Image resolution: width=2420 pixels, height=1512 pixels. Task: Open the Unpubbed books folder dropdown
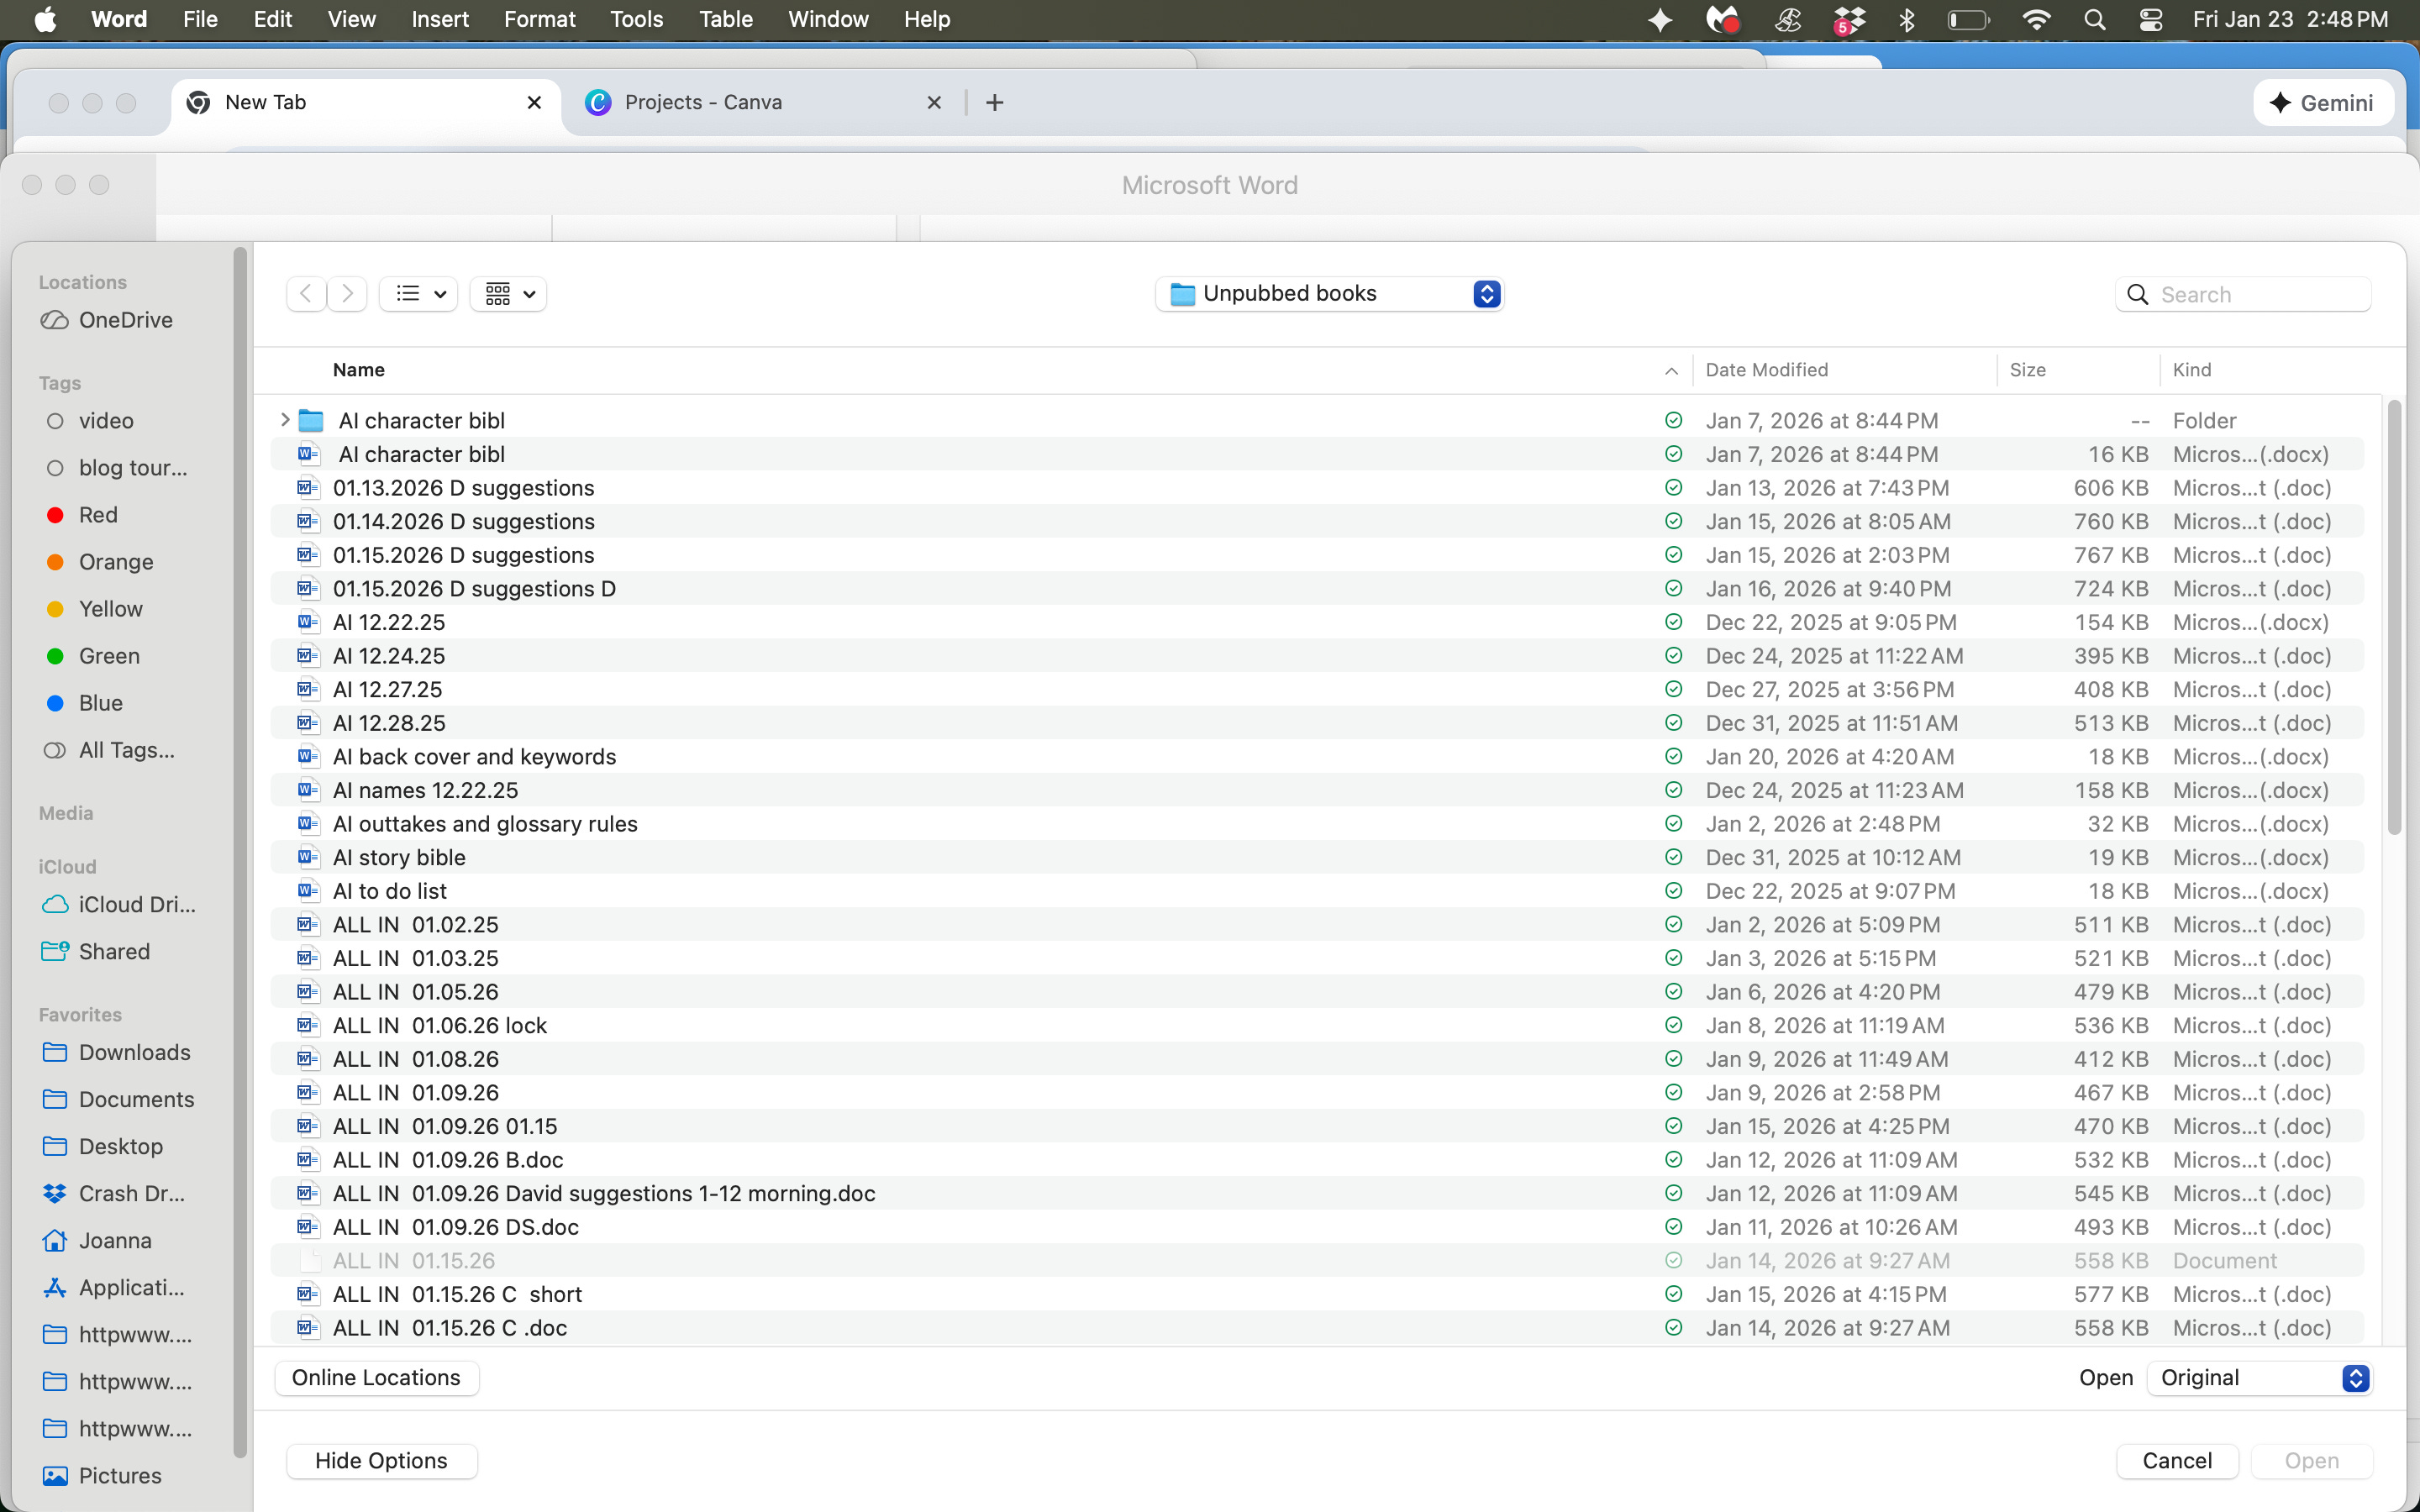click(x=1329, y=294)
